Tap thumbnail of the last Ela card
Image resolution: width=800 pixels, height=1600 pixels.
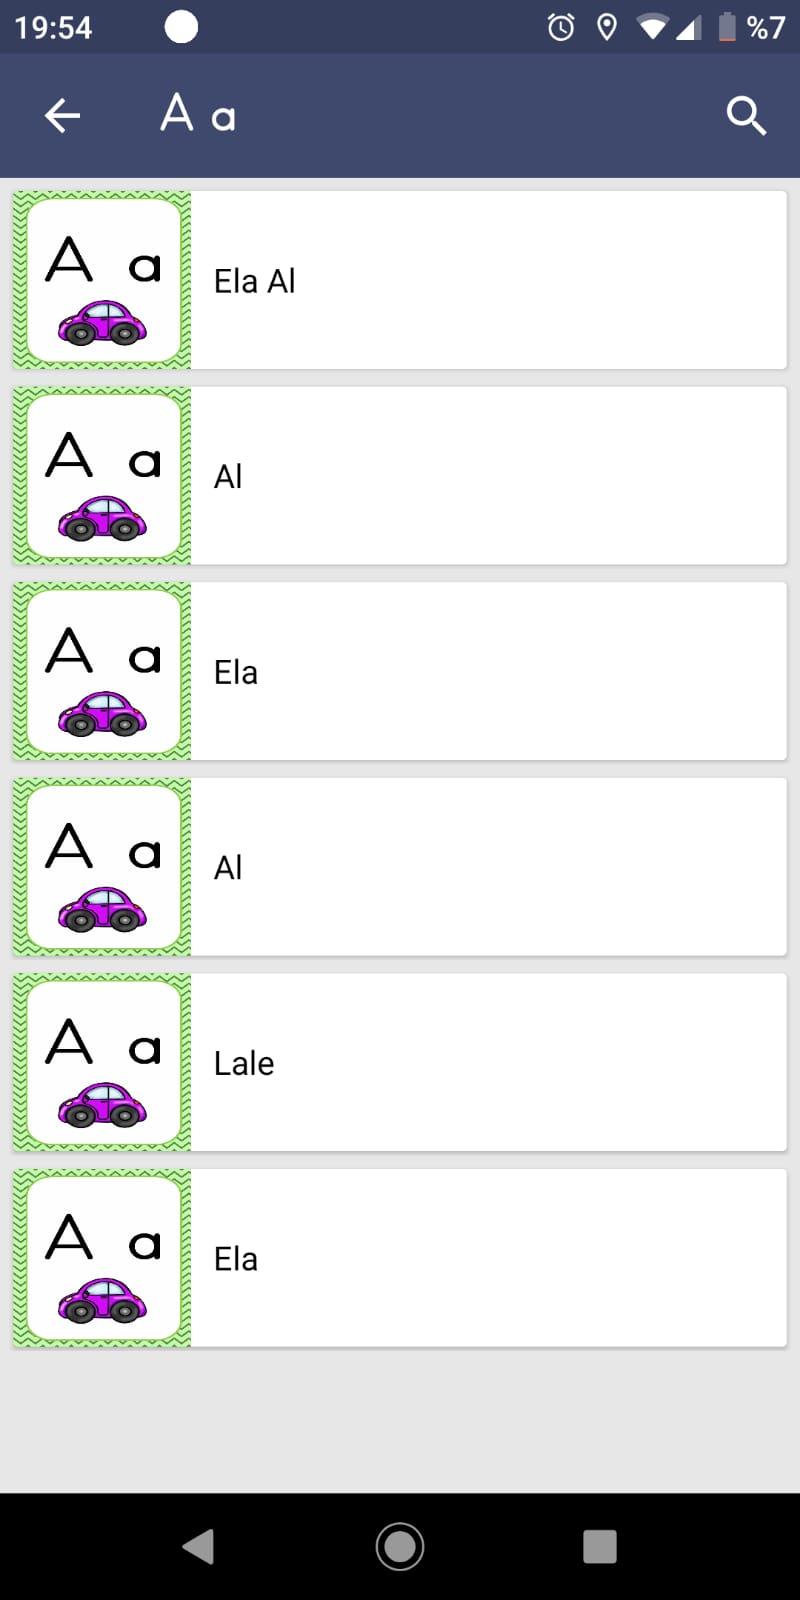(x=102, y=1258)
